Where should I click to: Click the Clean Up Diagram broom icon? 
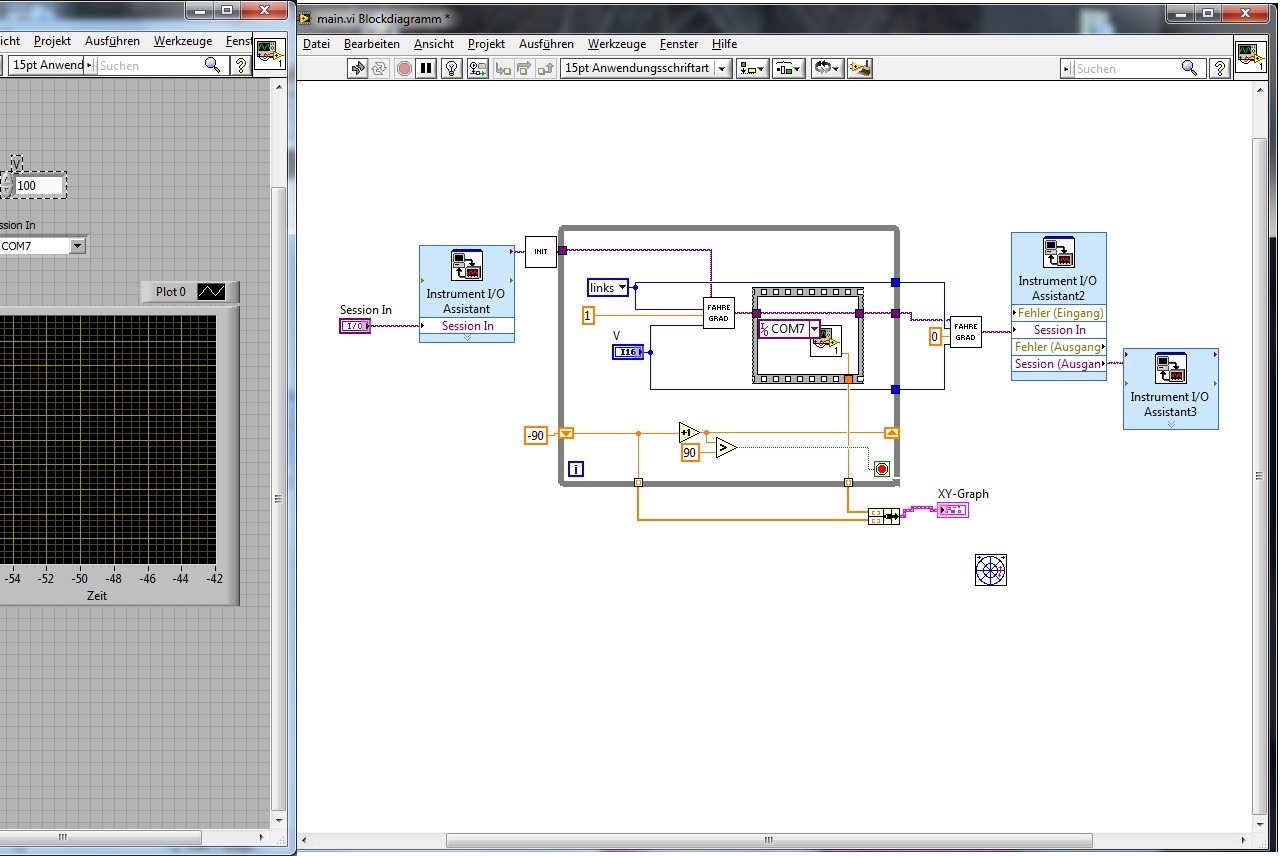point(859,68)
